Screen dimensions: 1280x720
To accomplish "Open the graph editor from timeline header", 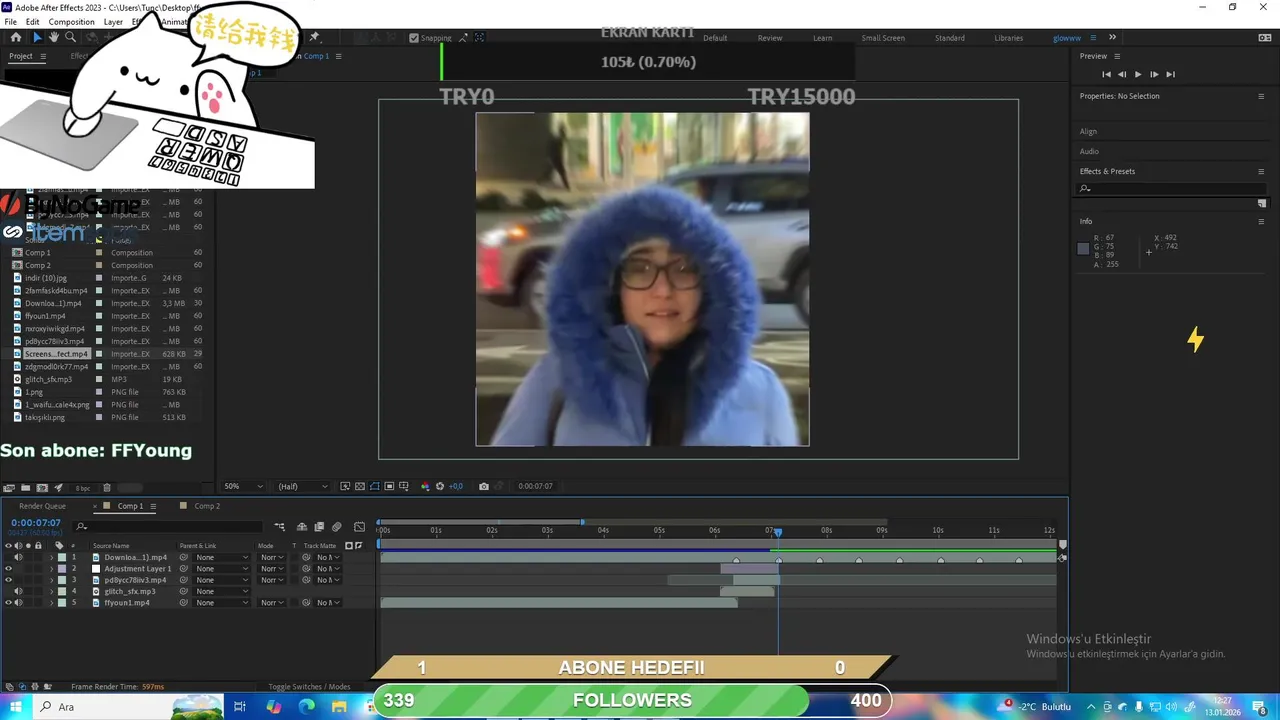I will tap(359, 526).
